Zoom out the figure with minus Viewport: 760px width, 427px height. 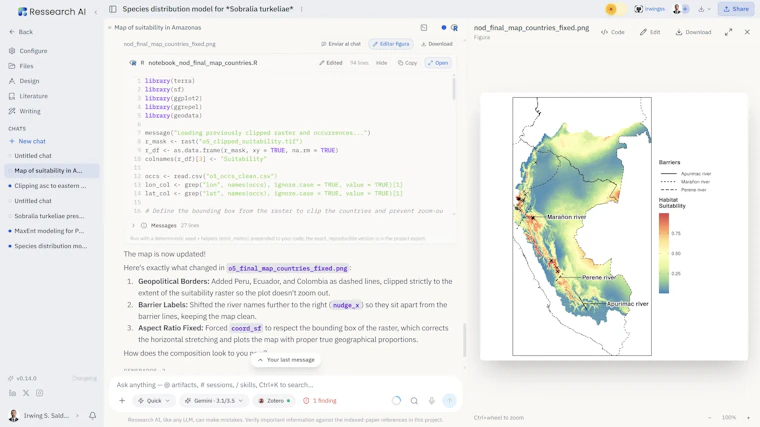tap(710, 417)
